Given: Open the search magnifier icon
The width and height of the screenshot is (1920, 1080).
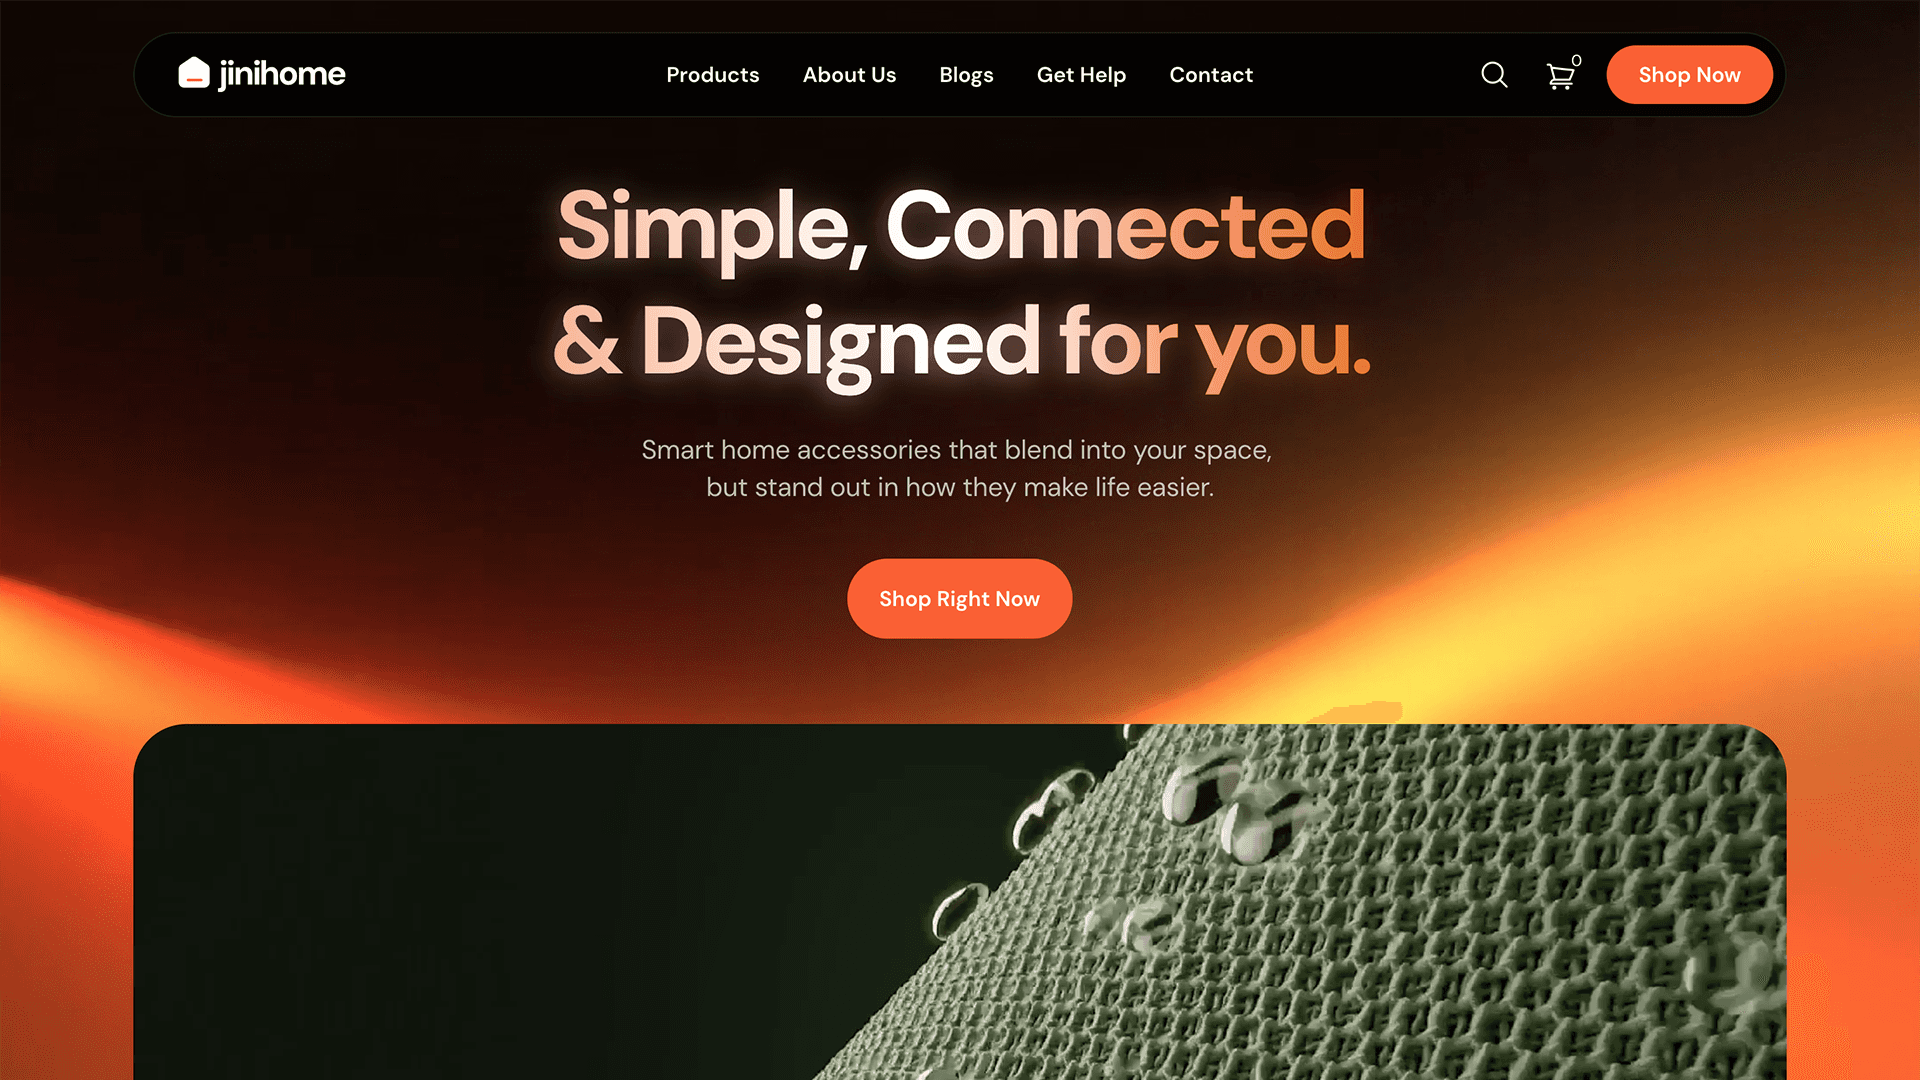Looking at the screenshot, I should [x=1494, y=75].
